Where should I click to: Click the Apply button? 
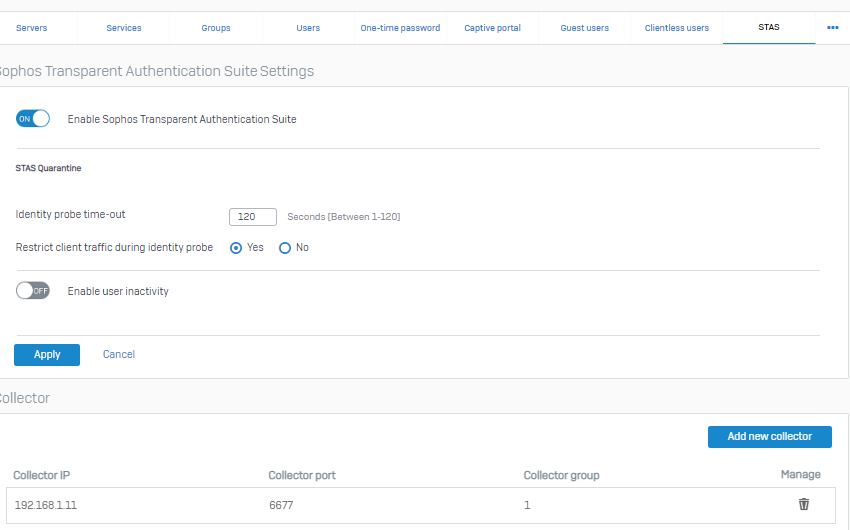(x=47, y=355)
